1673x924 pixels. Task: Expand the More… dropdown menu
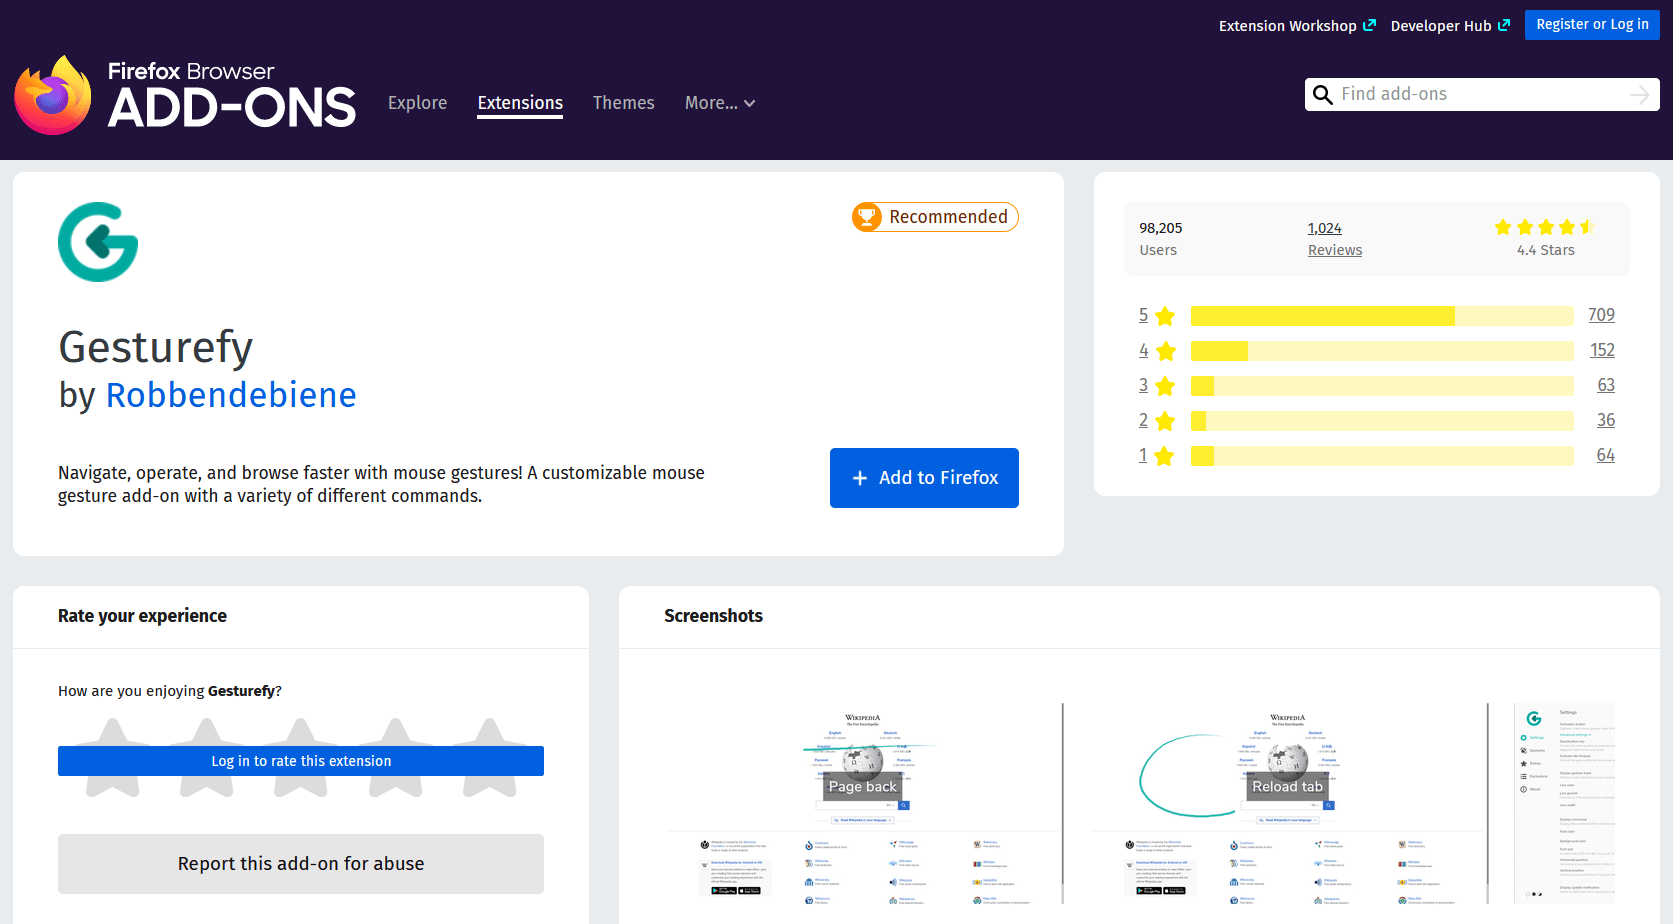tap(719, 103)
